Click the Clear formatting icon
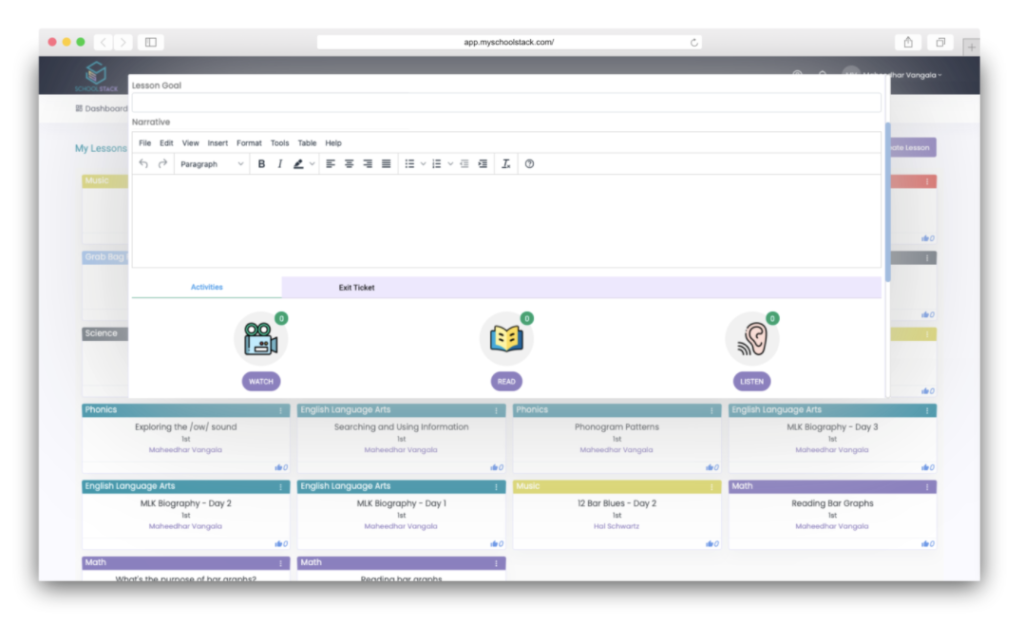This screenshot has height=642, width=1024. click(x=507, y=163)
